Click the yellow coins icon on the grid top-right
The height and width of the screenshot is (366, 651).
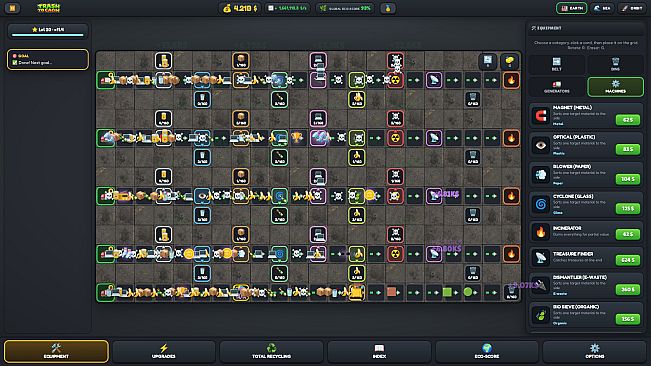coord(509,61)
